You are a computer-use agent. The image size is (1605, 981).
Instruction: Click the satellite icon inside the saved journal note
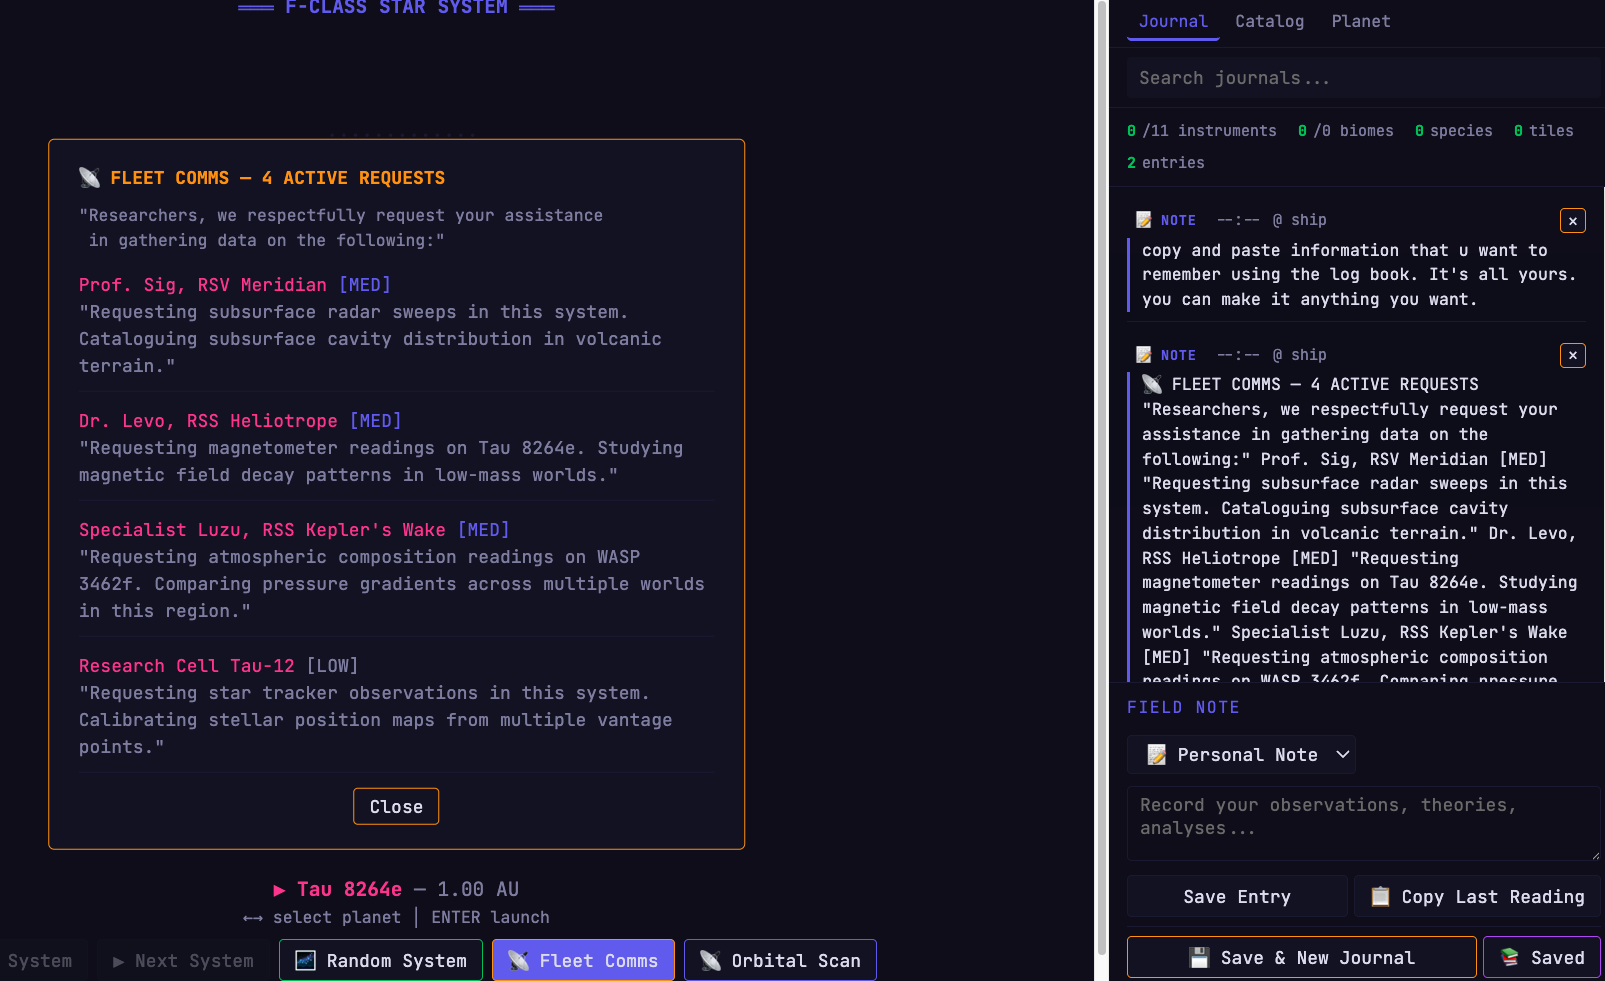click(1152, 384)
